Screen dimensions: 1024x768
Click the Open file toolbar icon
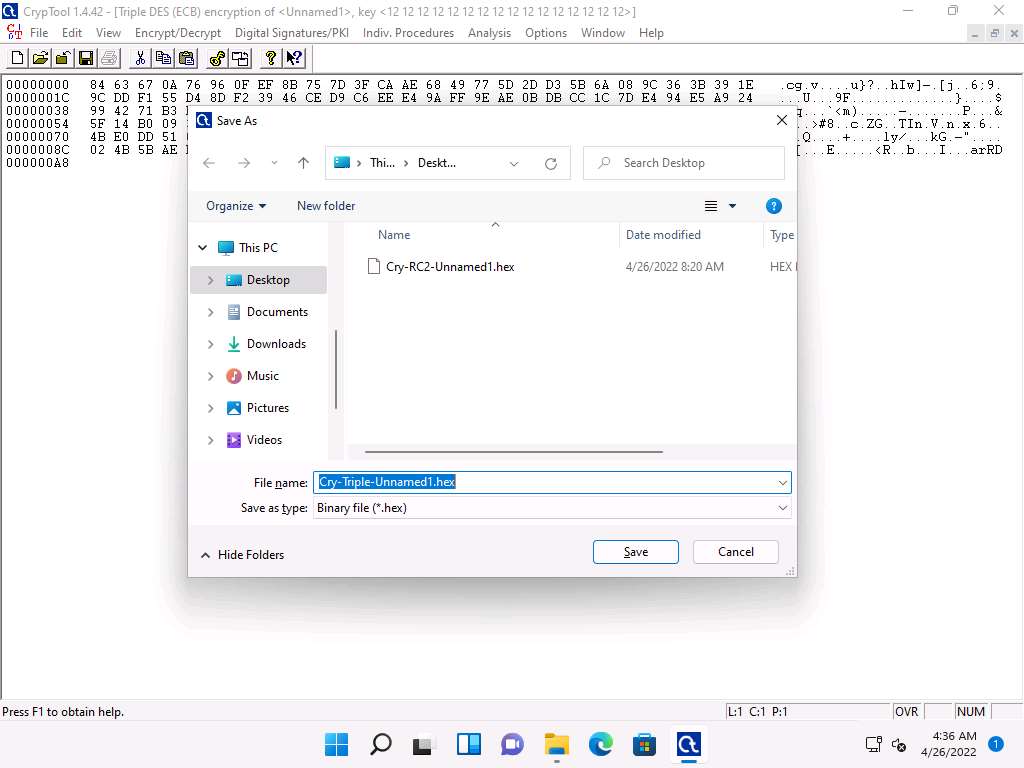pyautogui.click(x=41, y=58)
